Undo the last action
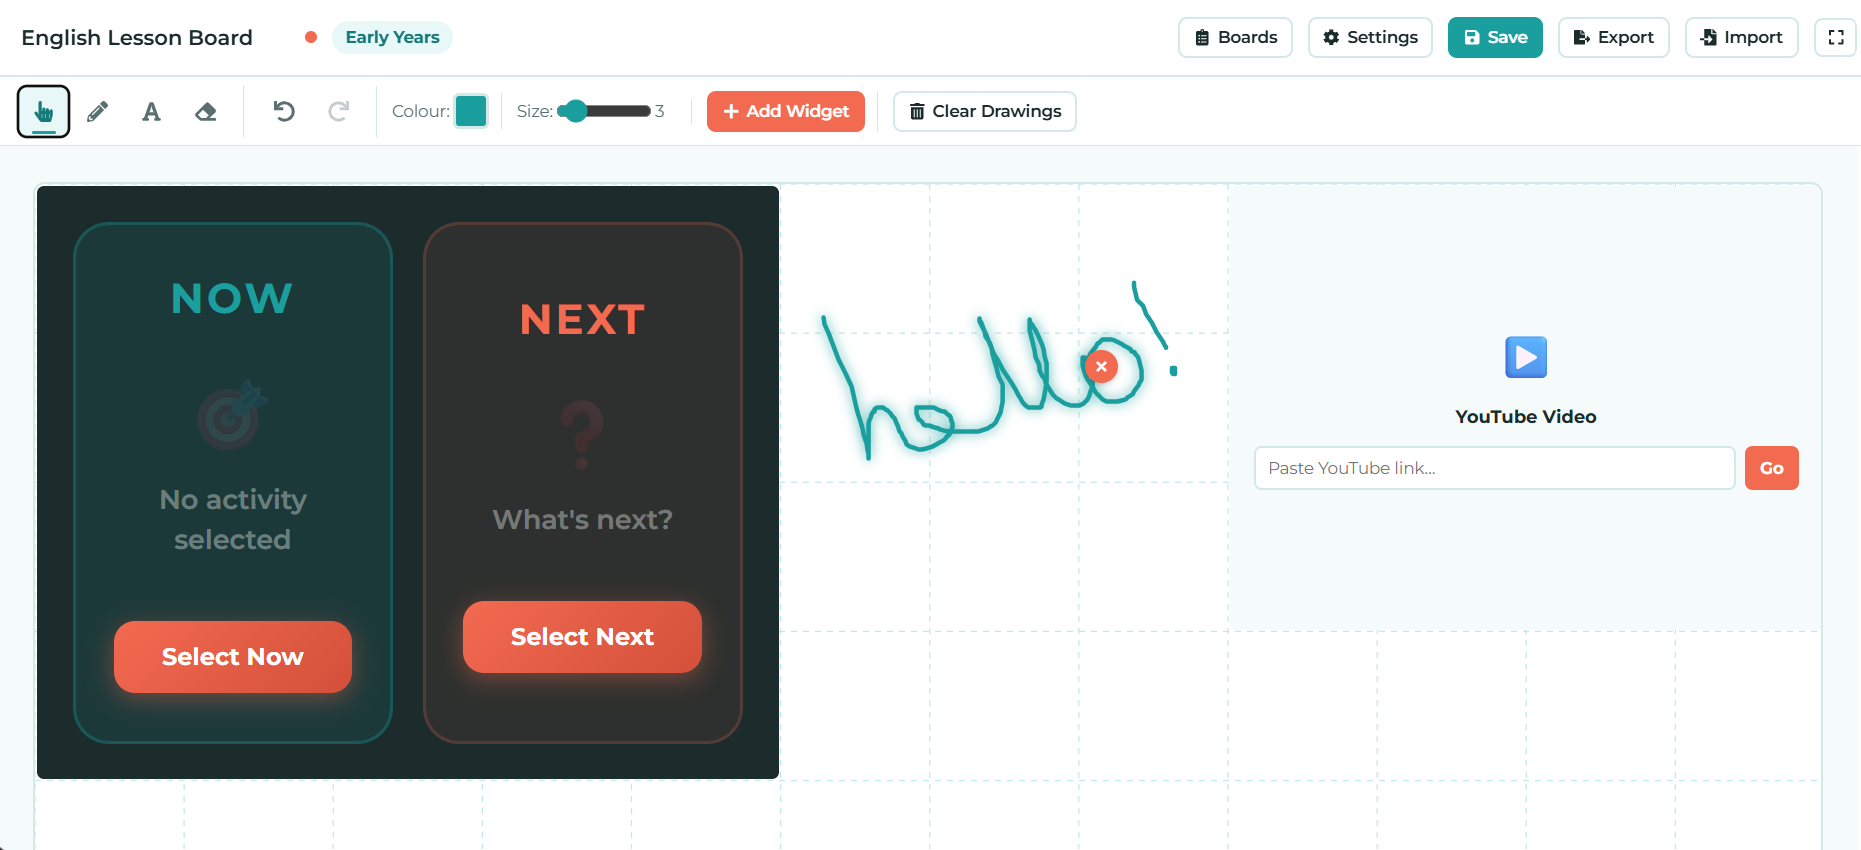1861x850 pixels. (284, 111)
